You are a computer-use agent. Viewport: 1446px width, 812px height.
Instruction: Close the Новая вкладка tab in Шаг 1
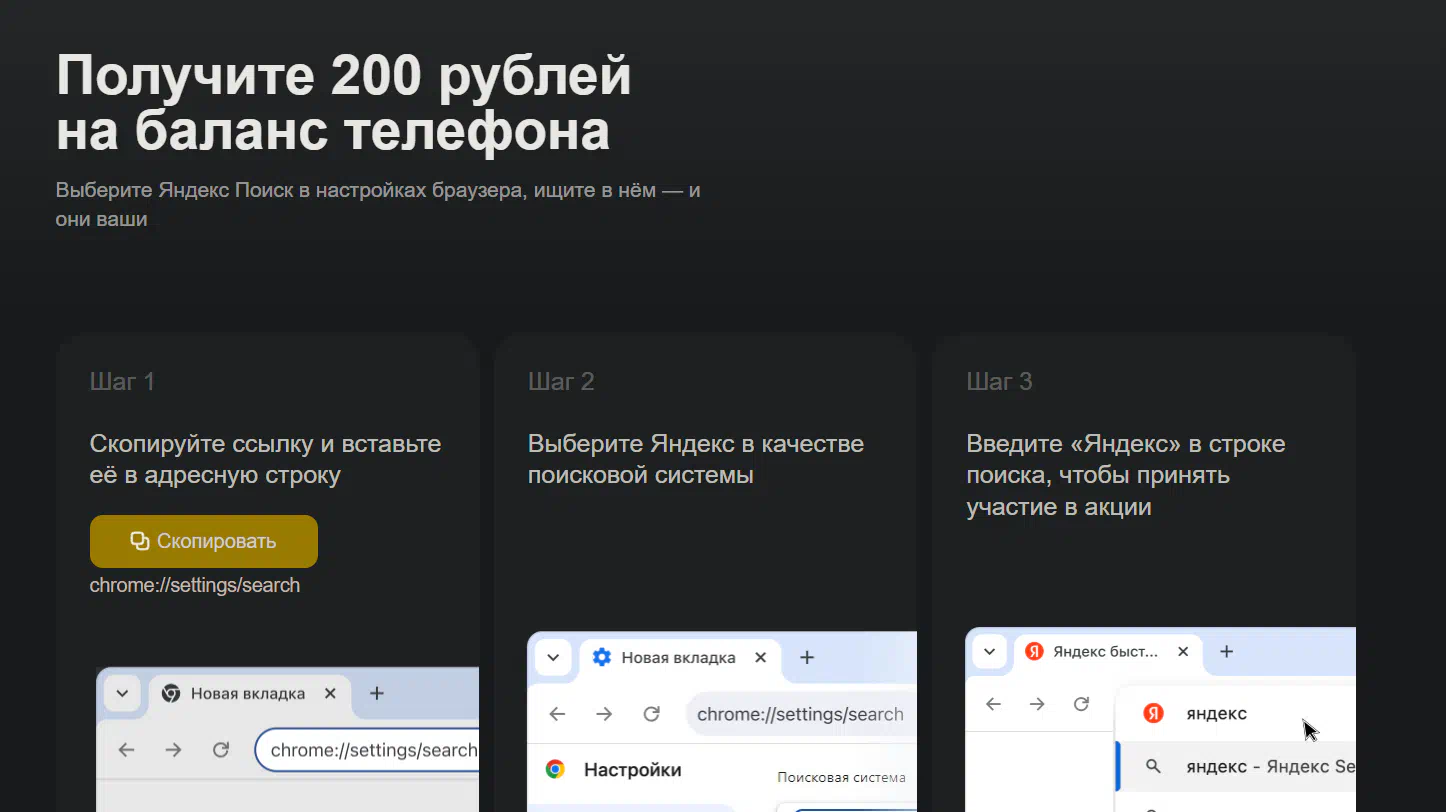tap(331, 693)
